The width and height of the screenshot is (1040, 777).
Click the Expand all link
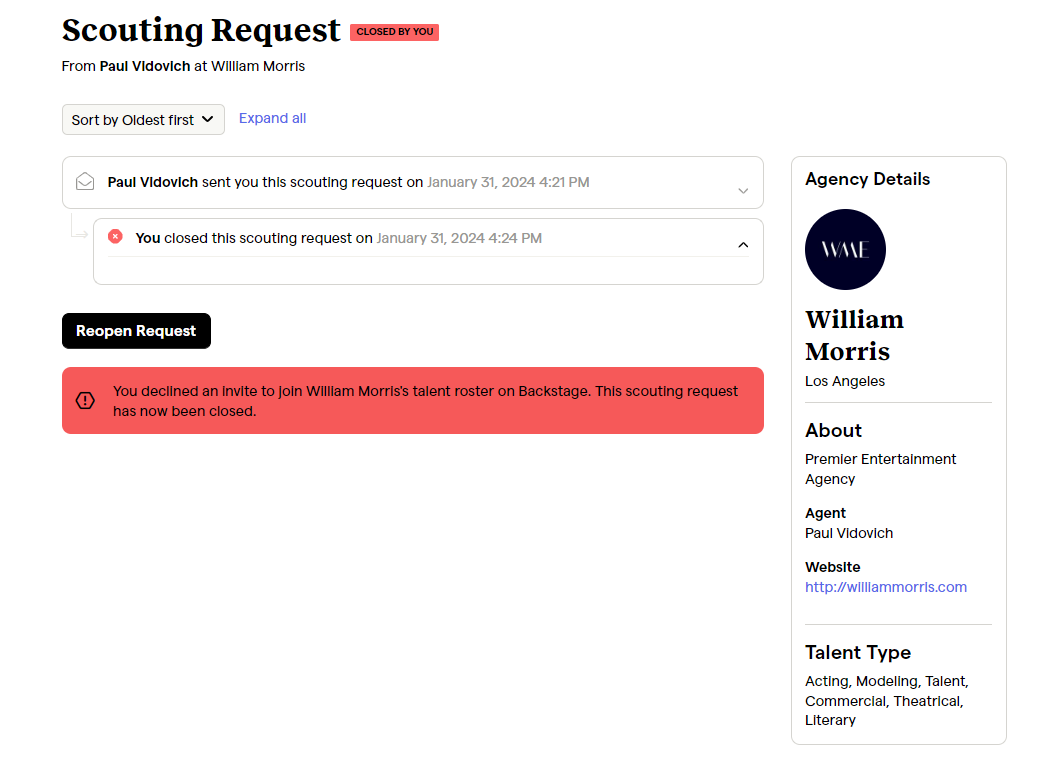tap(272, 118)
